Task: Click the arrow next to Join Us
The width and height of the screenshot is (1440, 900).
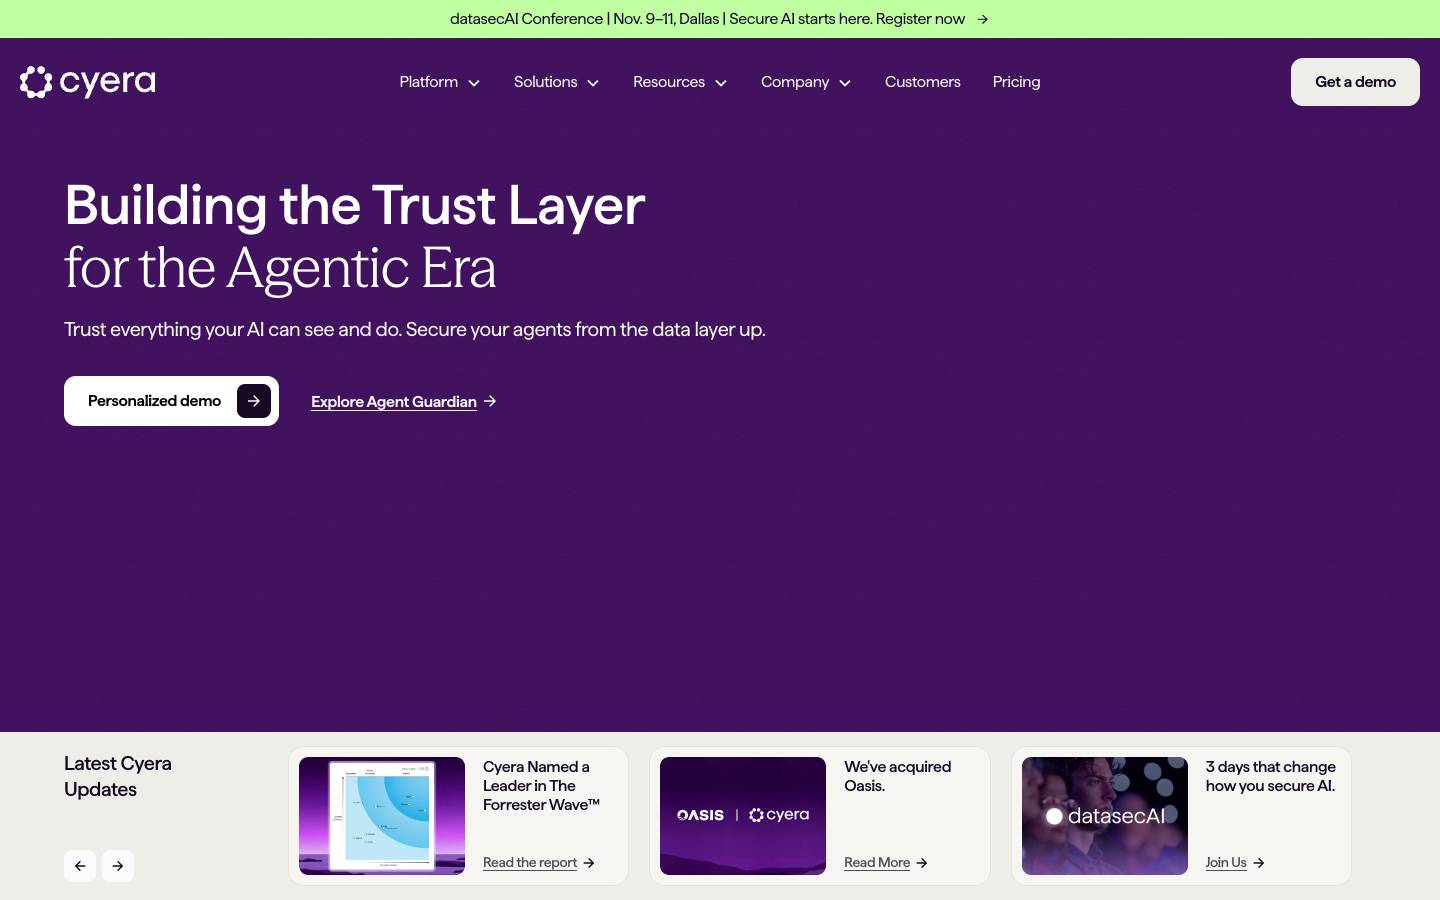Action: coord(1259,863)
